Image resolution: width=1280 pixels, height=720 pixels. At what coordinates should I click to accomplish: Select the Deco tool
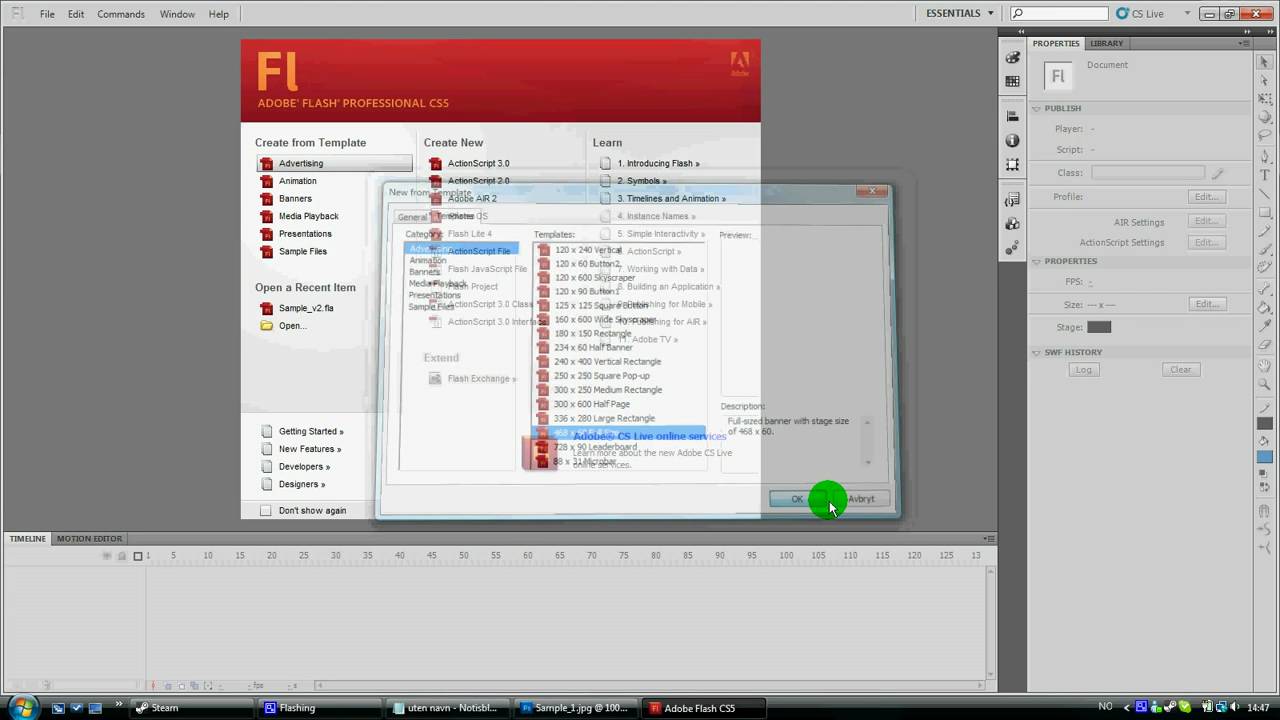(x=1265, y=269)
